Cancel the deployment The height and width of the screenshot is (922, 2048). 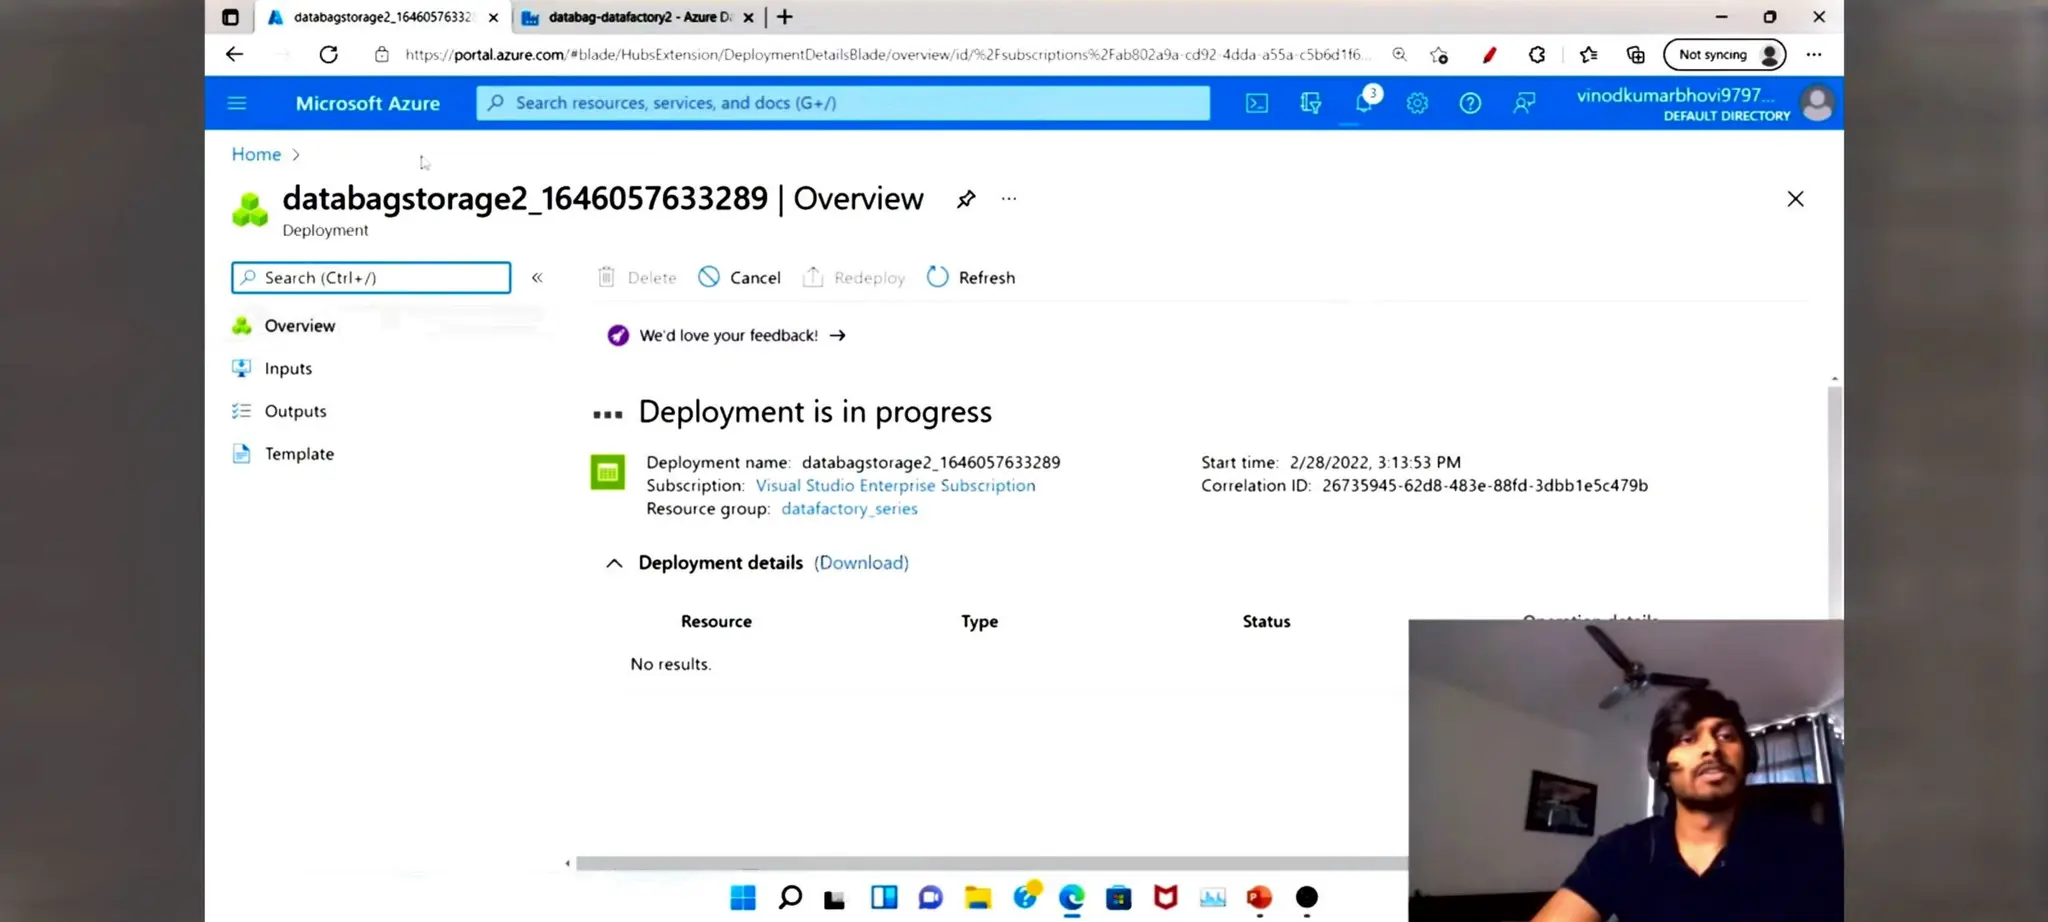(739, 277)
